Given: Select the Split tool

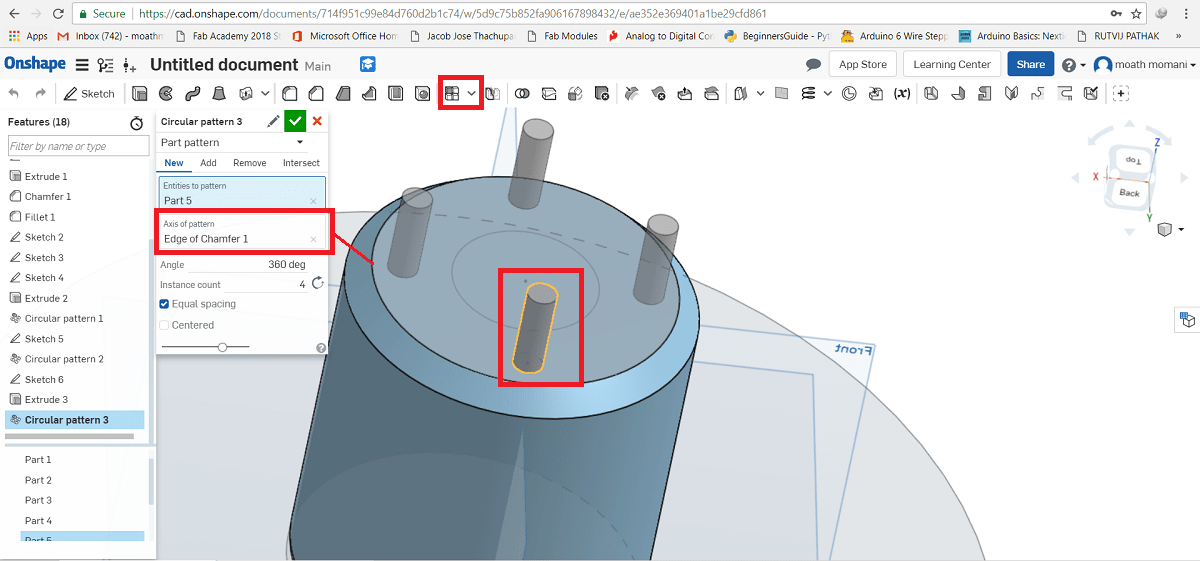Looking at the screenshot, I should [548, 93].
